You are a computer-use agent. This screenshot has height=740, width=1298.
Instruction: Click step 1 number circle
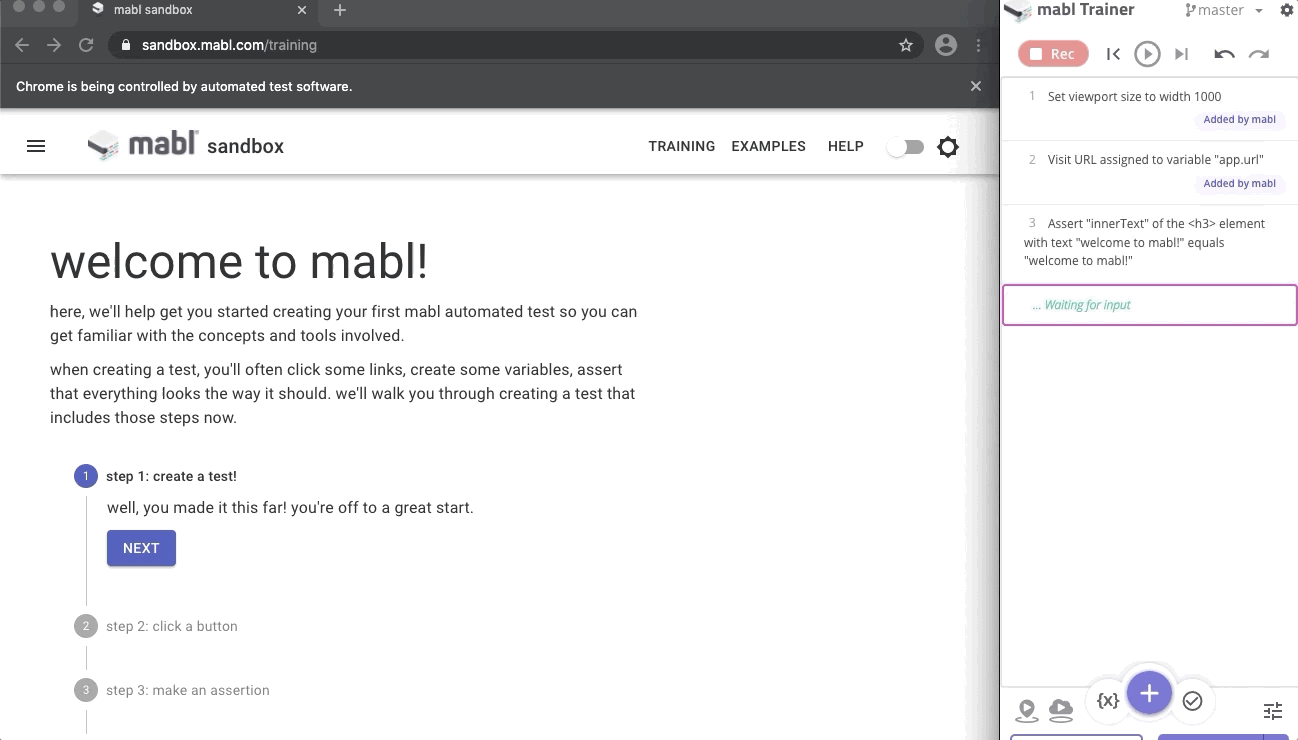pos(86,476)
